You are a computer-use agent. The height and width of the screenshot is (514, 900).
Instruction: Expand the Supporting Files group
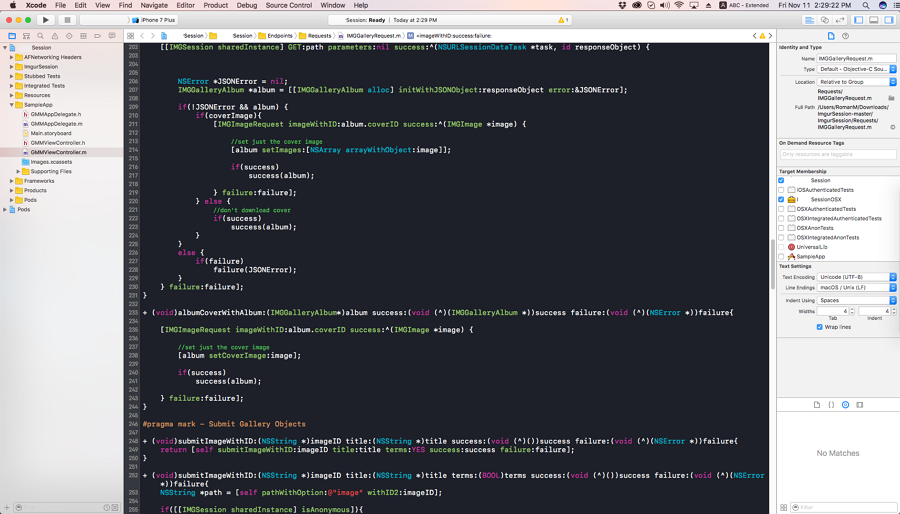[x=18, y=172]
